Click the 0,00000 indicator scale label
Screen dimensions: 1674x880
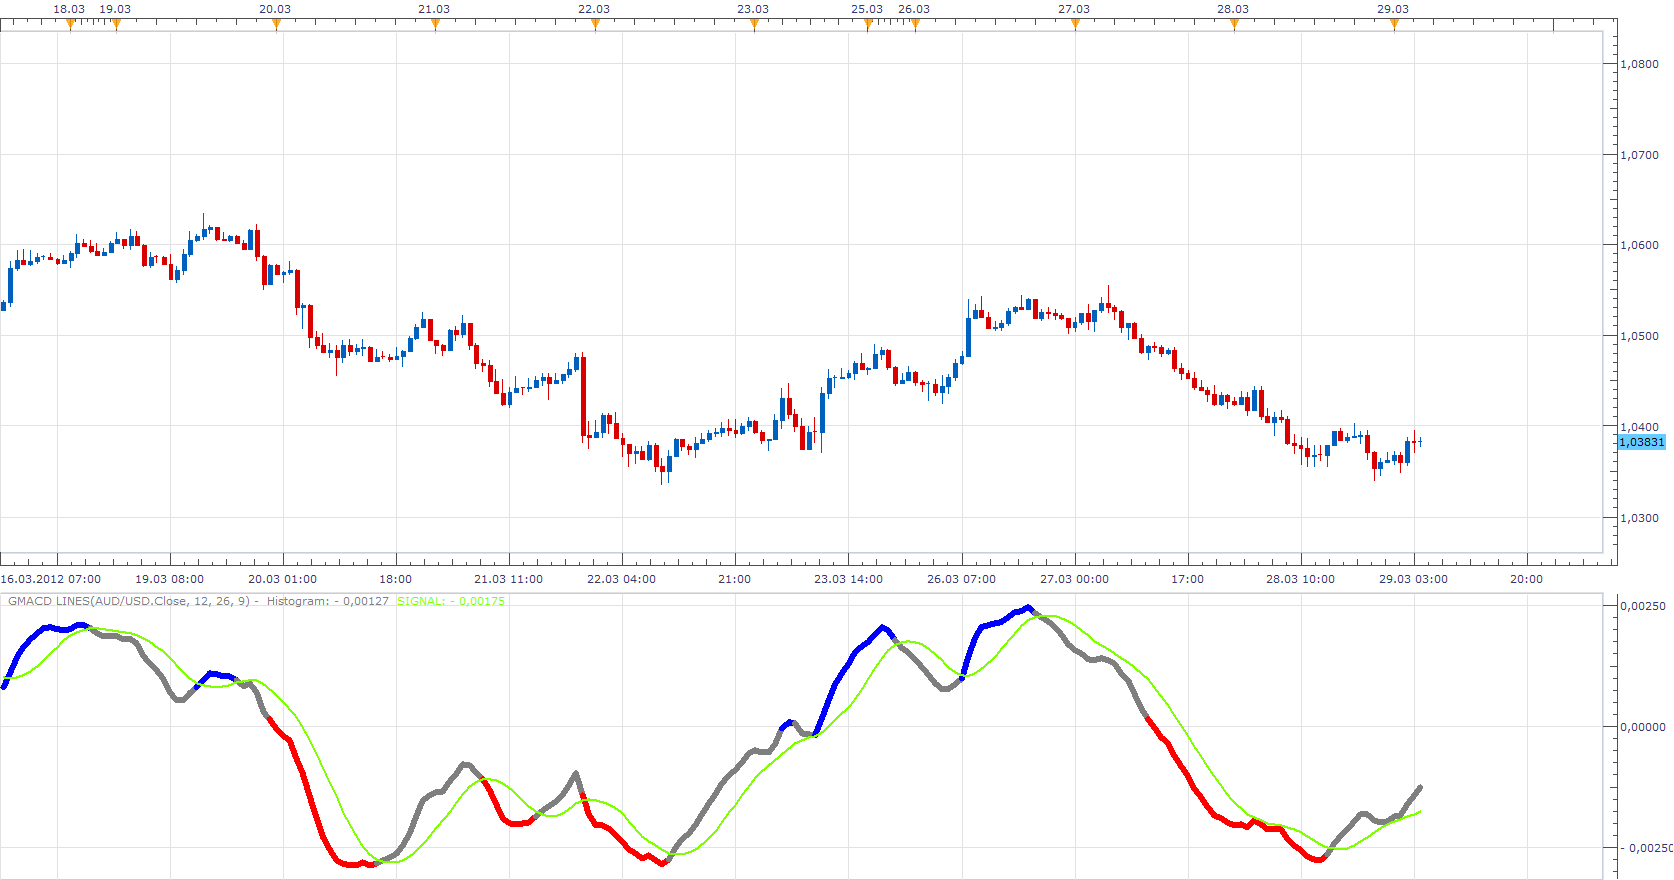click(1643, 727)
